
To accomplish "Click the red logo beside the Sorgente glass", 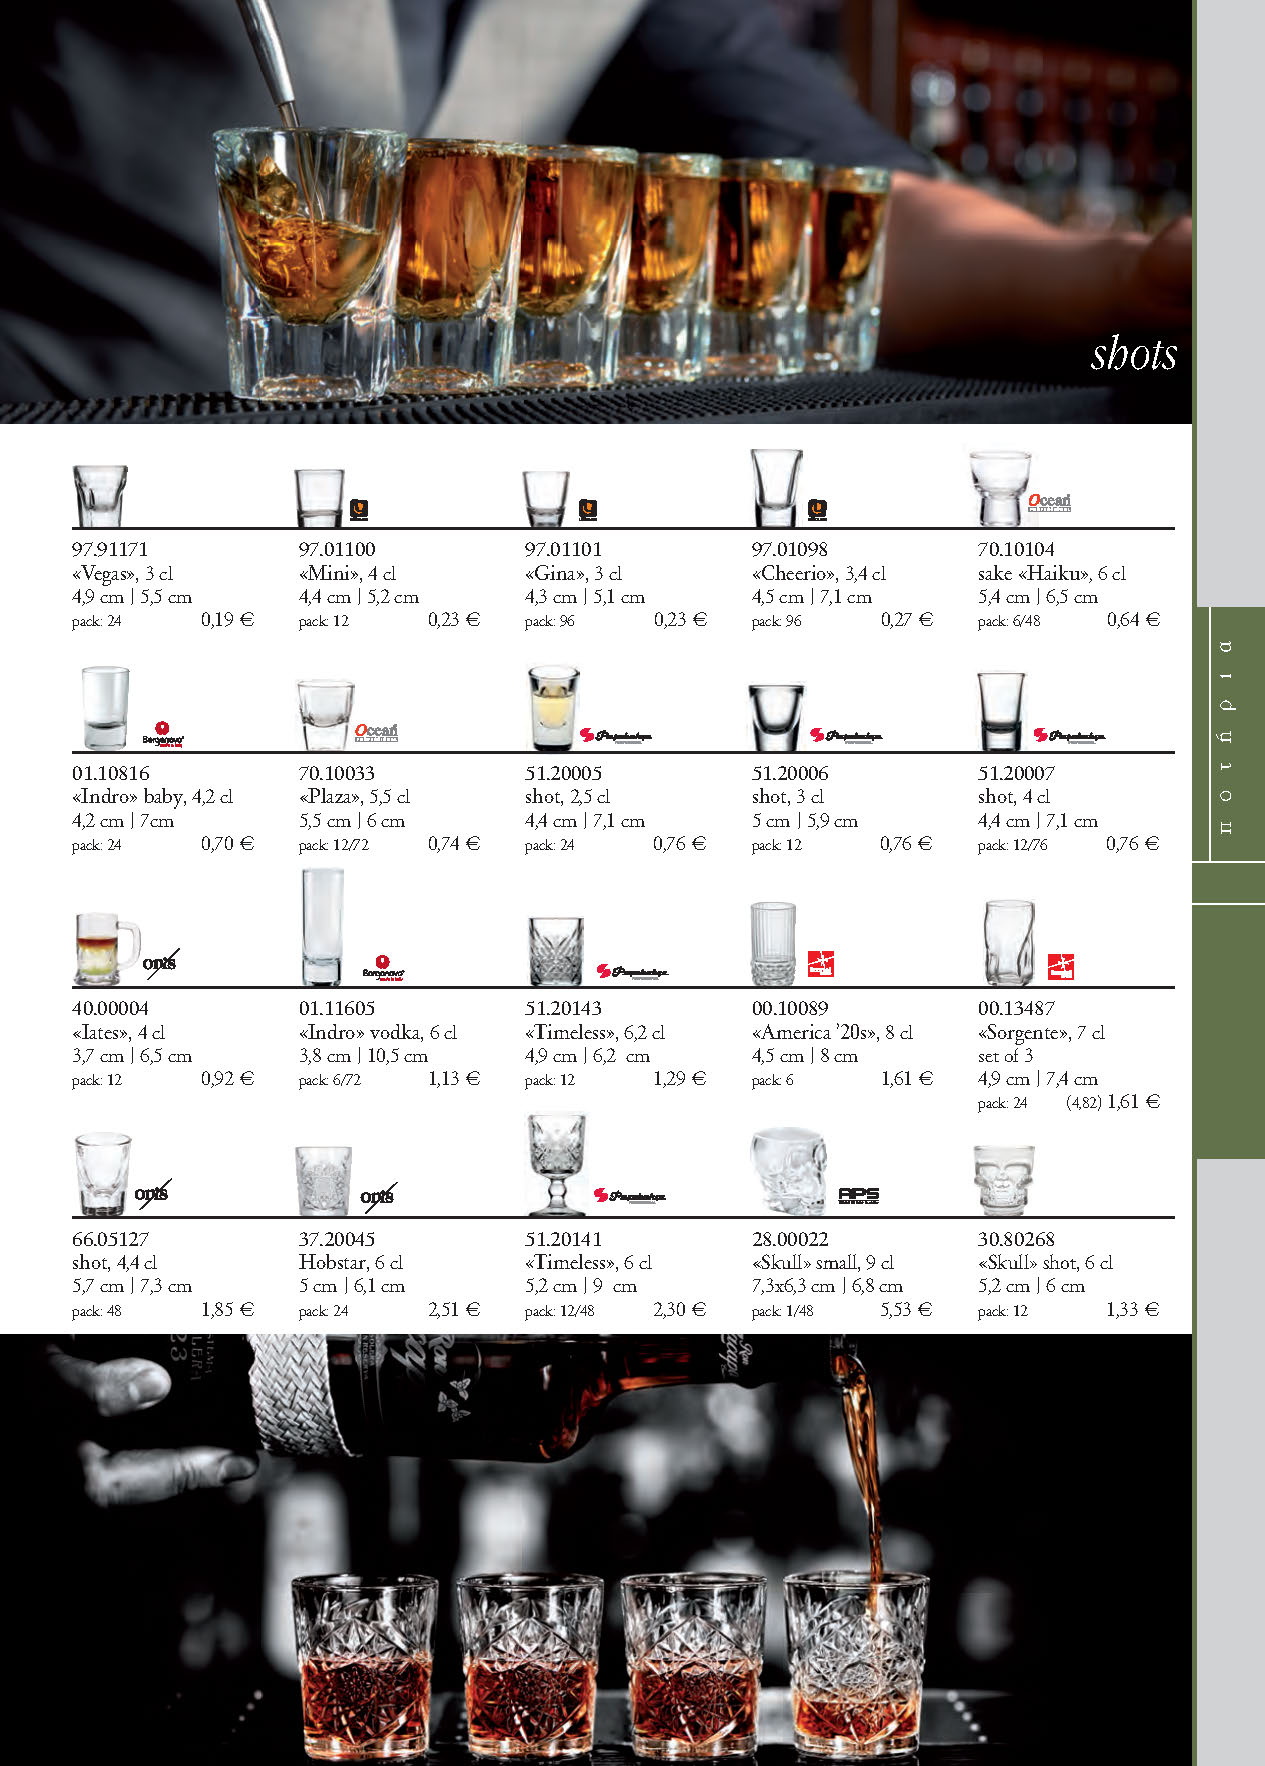I will [1060, 966].
